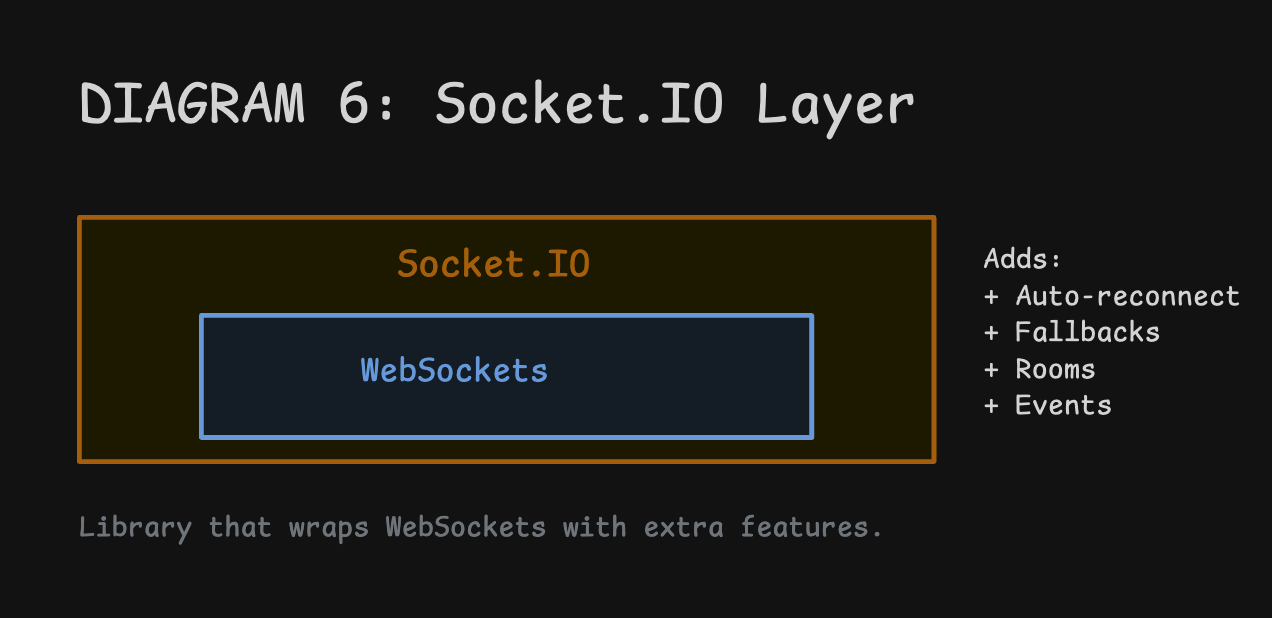Viewport: 1272px width, 618px height.
Task: Click the plus sign before Auto-reconnect
Action: pos(991,297)
